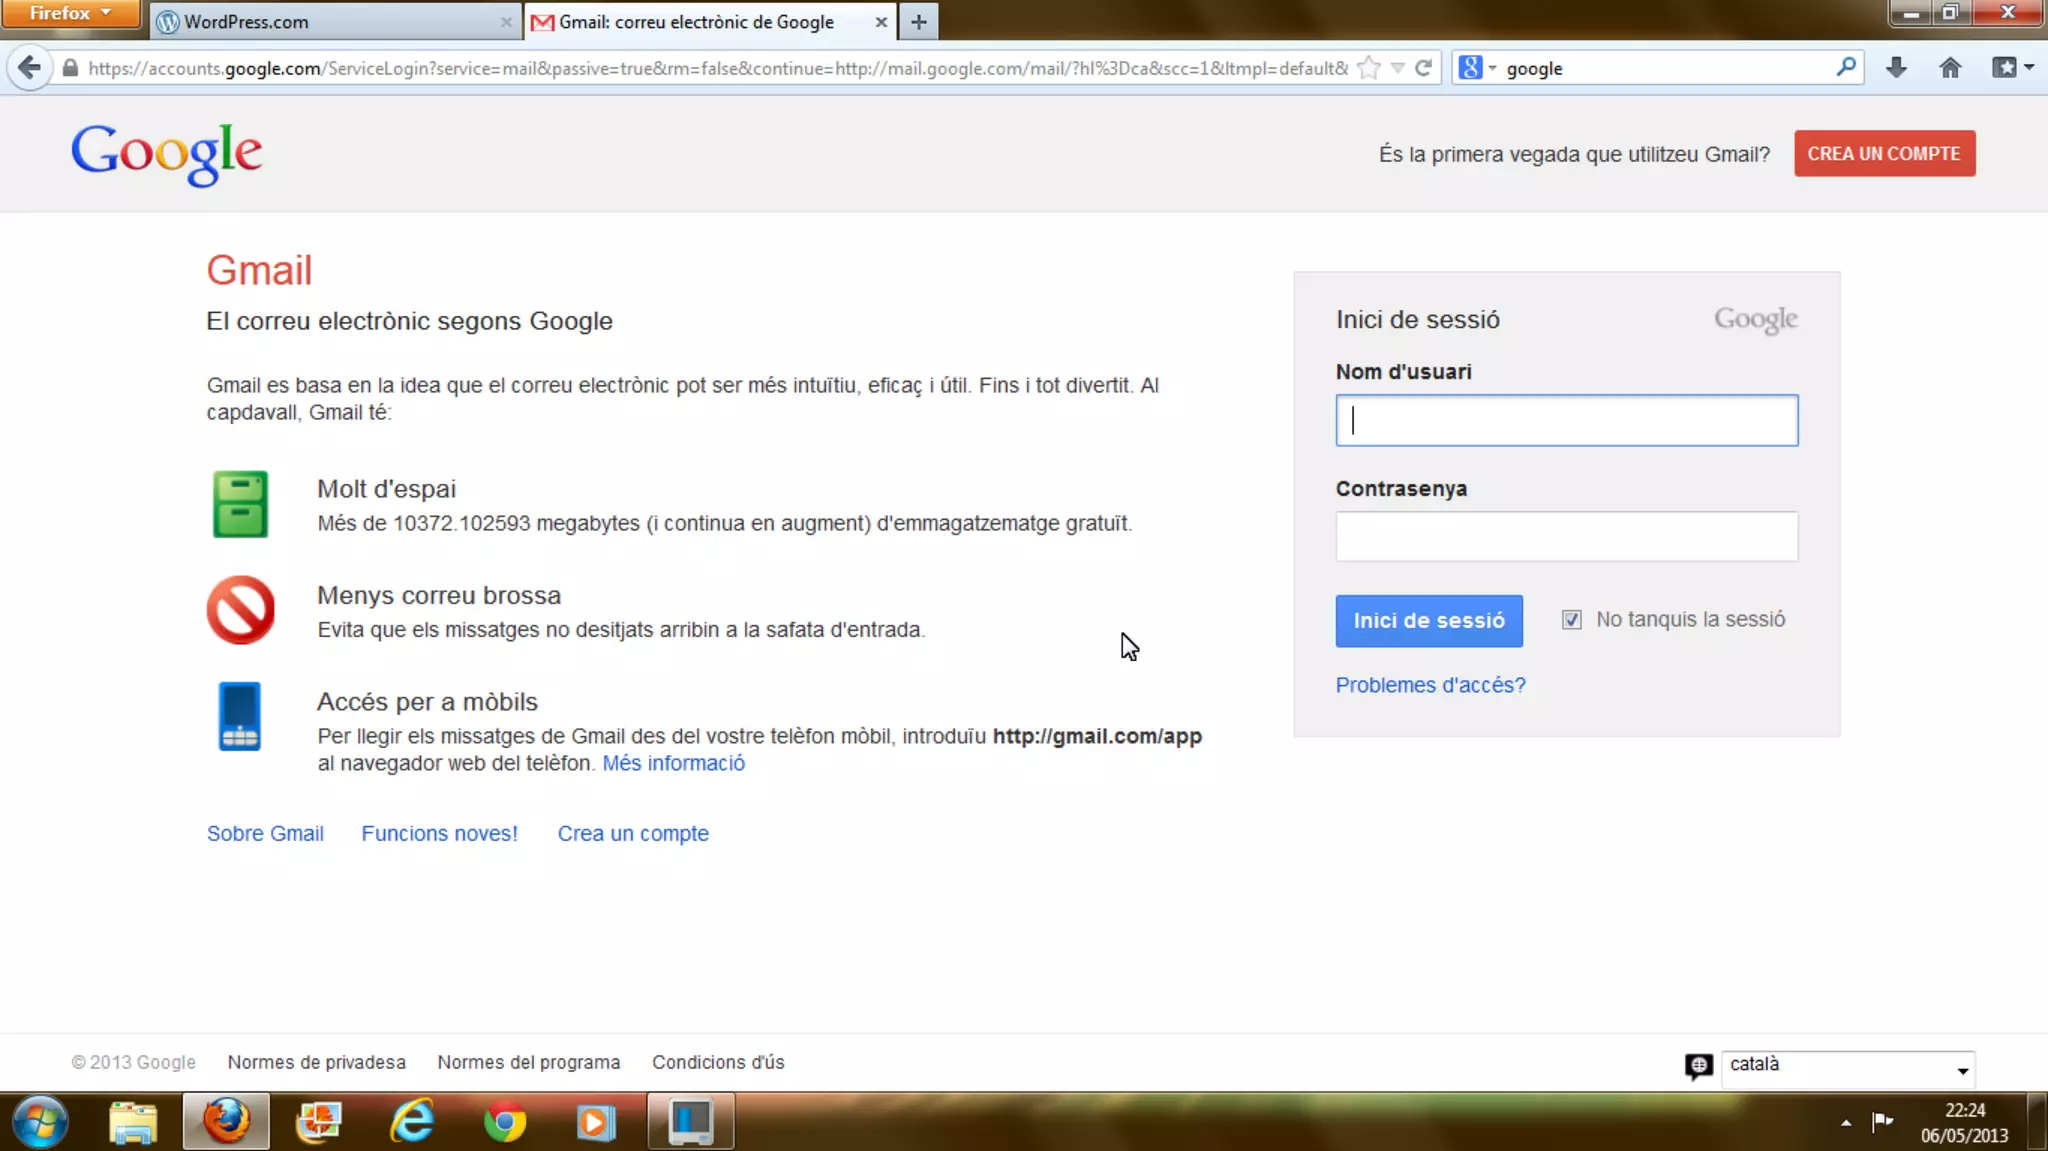This screenshot has height=1151, width=2048.
Task: Click the Molt d'espai heading
Action: (386, 489)
